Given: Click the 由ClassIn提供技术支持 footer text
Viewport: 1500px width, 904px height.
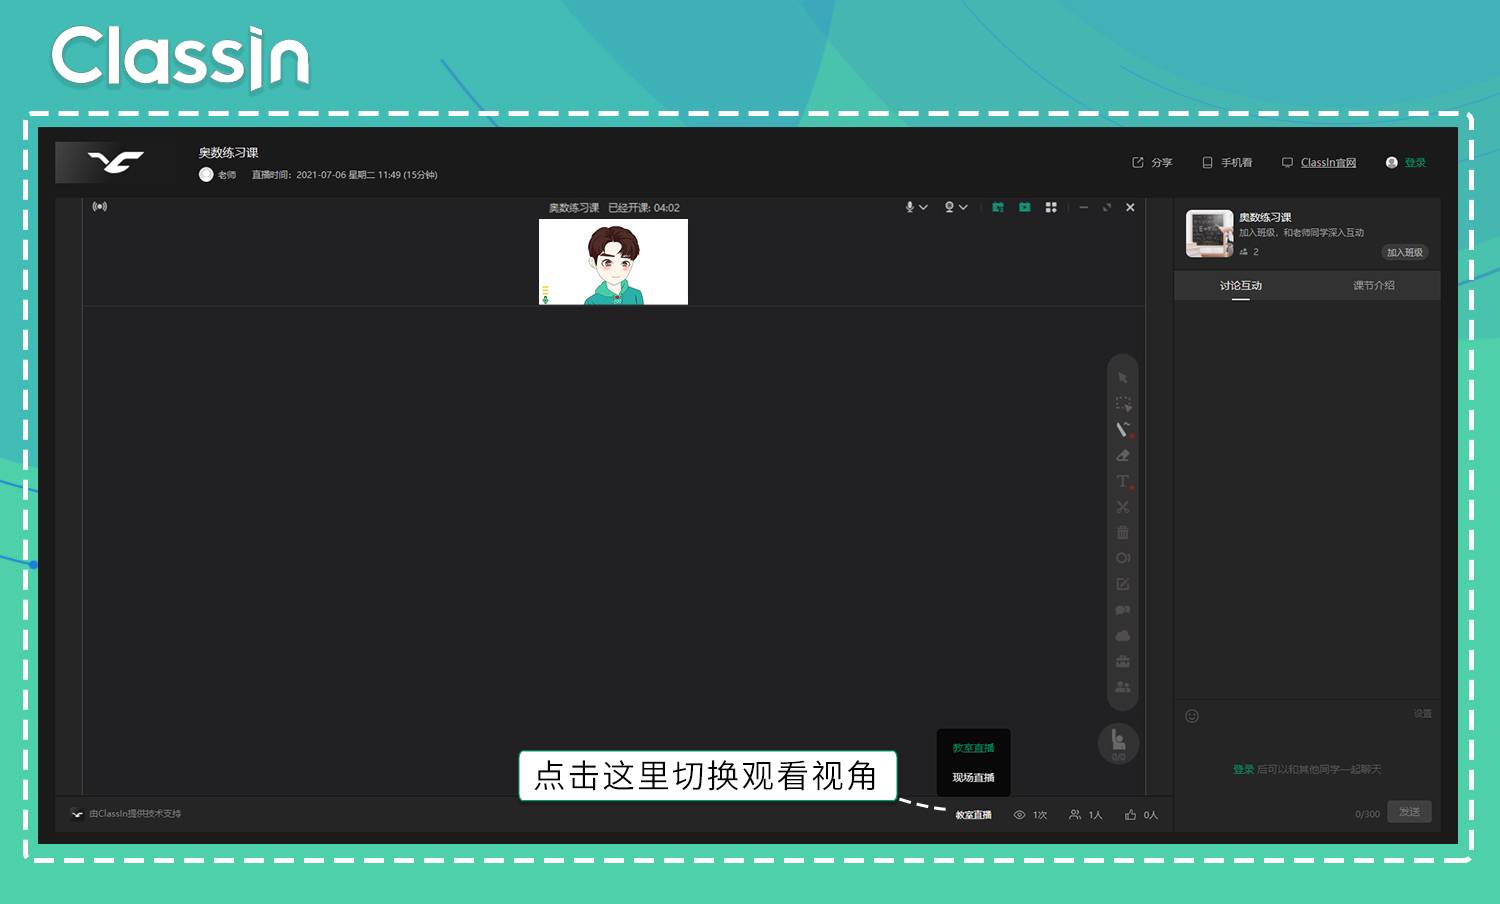Looking at the screenshot, I should (135, 813).
